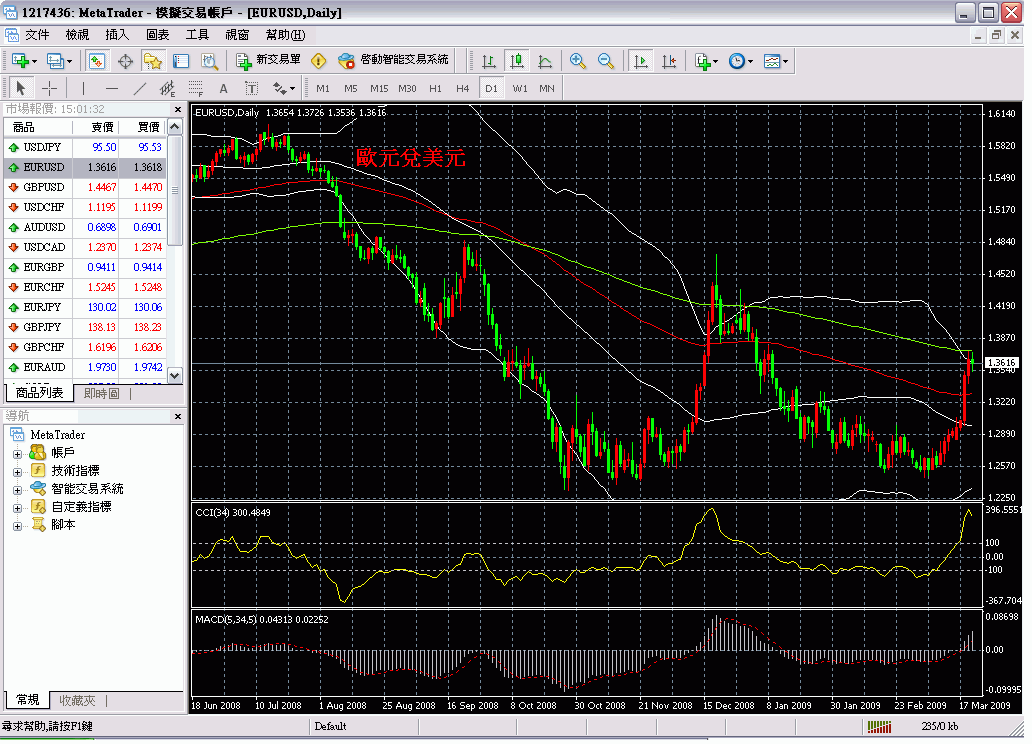The height and width of the screenshot is (744, 1032).
Task: Toggle the Data Window crosshair-target icon
Action: tap(125, 61)
